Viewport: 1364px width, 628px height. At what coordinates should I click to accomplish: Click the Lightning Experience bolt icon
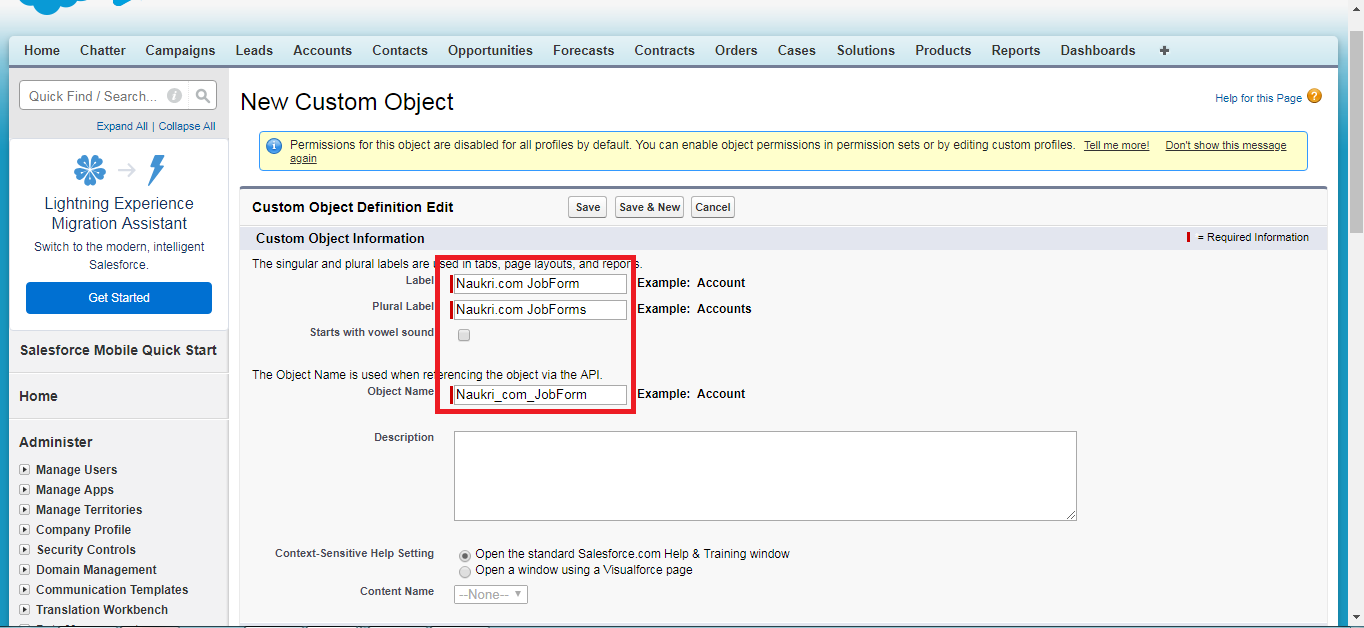[156, 170]
